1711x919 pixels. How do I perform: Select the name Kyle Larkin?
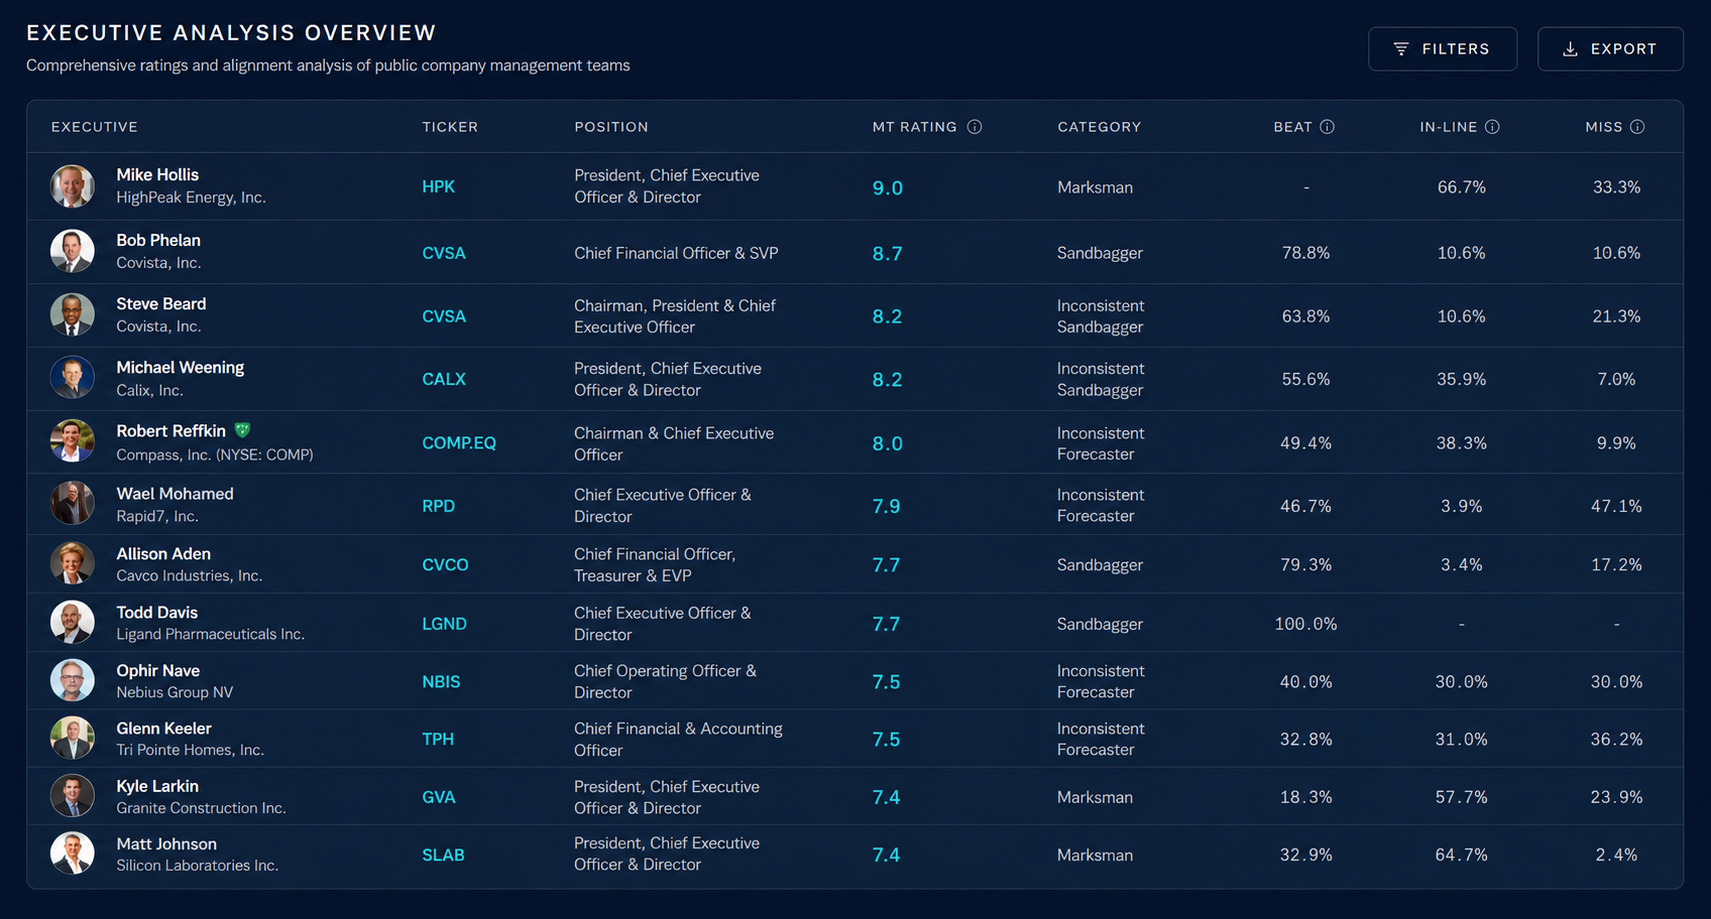(x=157, y=787)
